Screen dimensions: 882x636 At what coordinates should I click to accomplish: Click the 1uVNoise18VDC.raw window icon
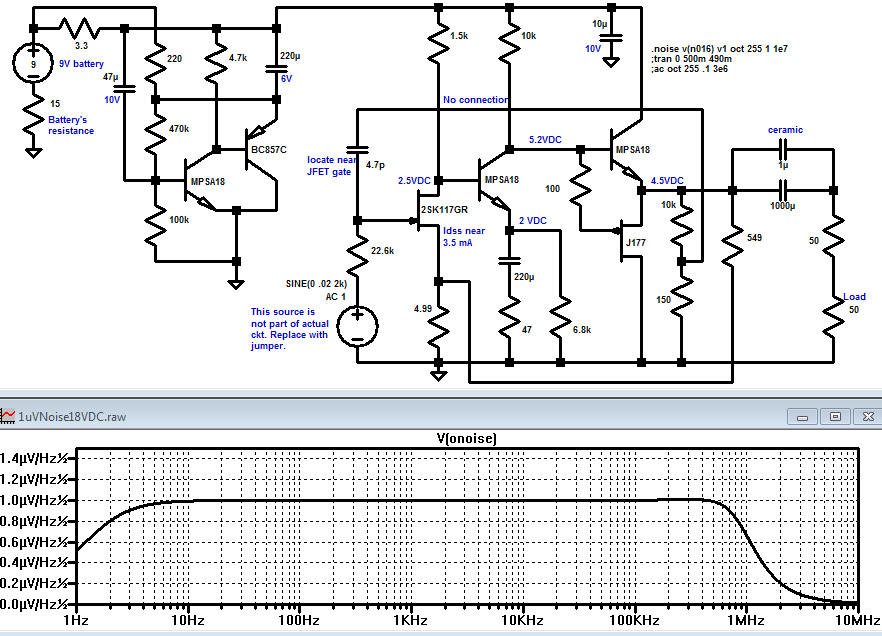click(x=9, y=415)
